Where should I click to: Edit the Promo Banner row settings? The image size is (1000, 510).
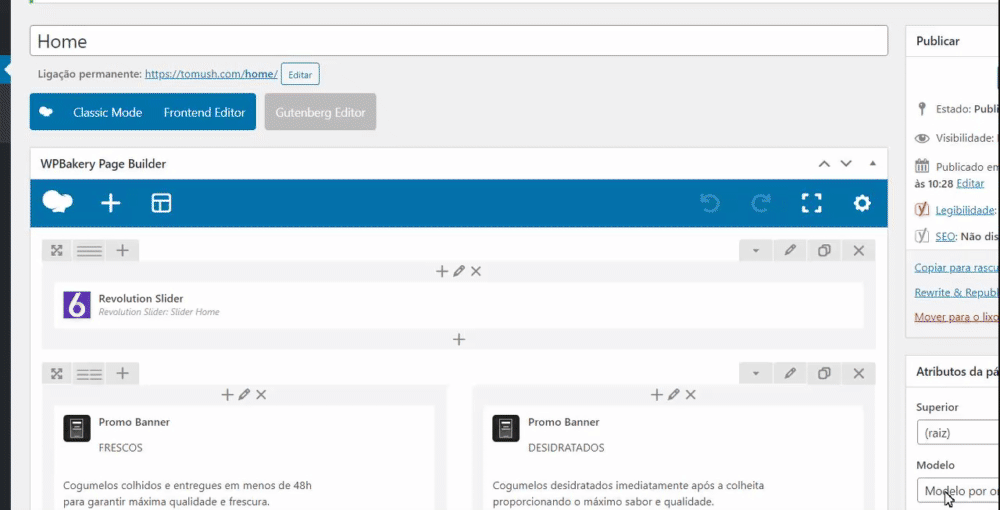[x=790, y=374]
